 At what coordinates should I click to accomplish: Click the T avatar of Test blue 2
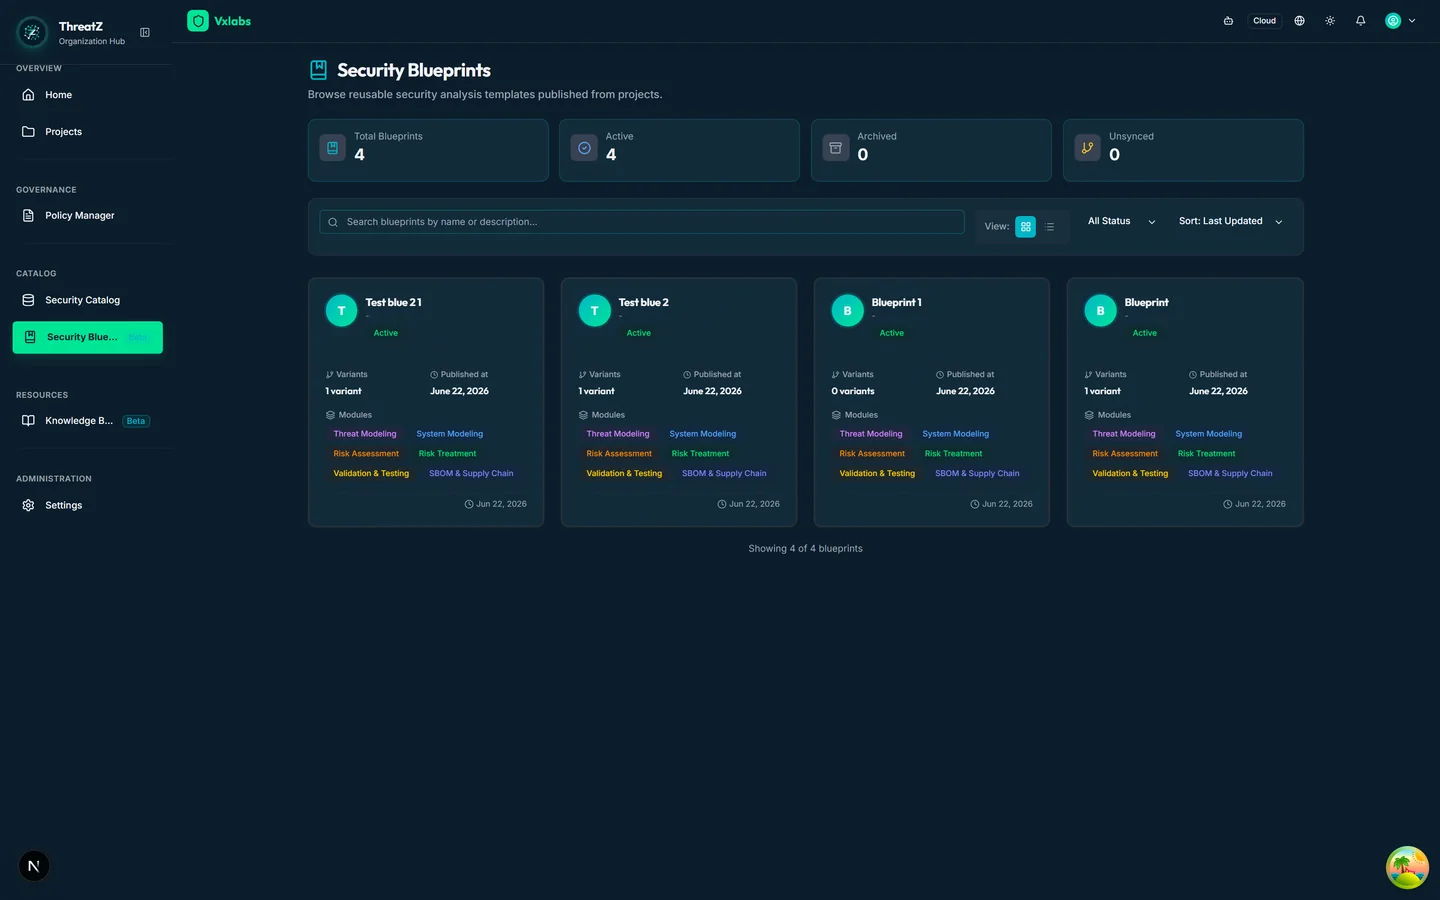click(x=595, y=311)
